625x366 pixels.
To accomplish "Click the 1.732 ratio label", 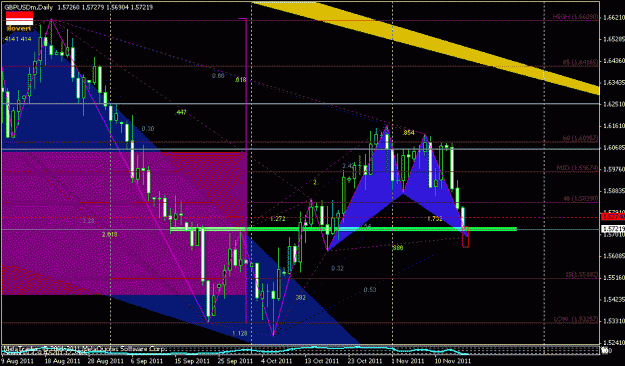I will [434, 218].
